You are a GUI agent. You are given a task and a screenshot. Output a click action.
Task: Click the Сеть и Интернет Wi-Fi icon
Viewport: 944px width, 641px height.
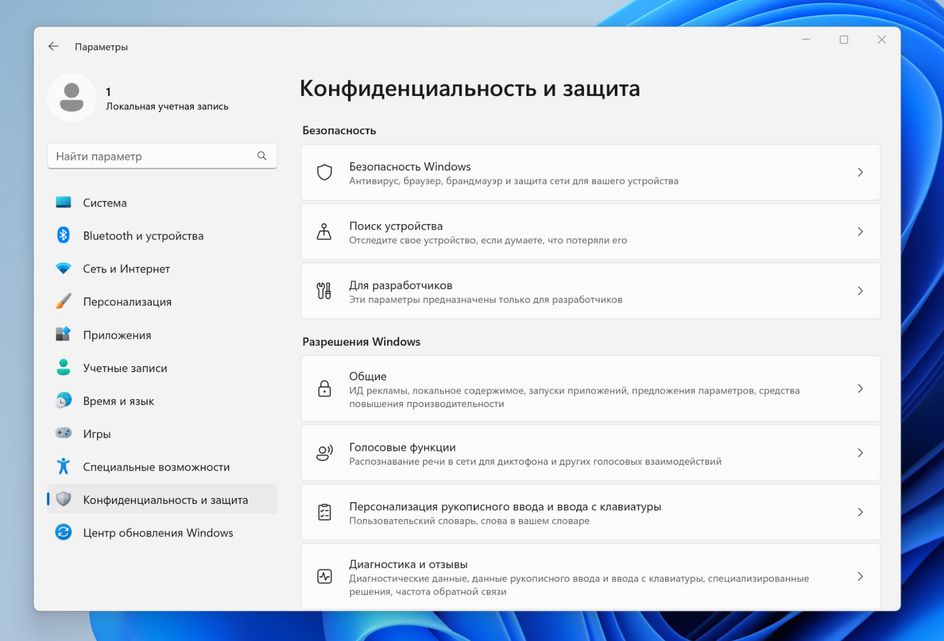[63, 268]
